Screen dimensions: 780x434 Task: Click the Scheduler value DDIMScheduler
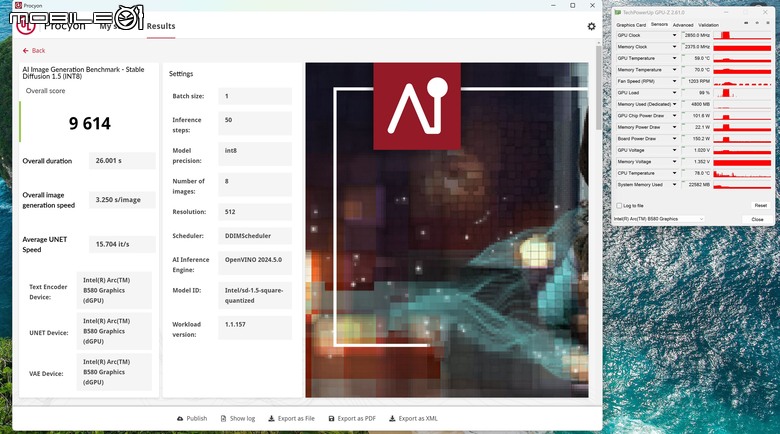255,236
